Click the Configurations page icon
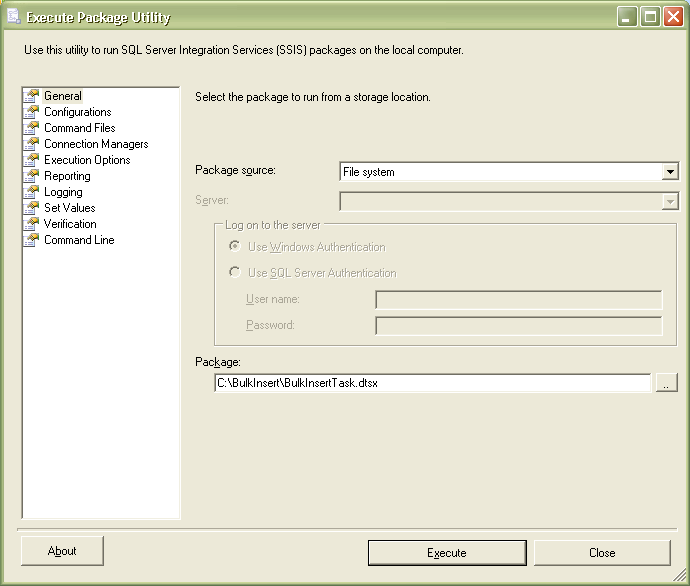This screenshot has width=690, height=586. click(31, 112)
